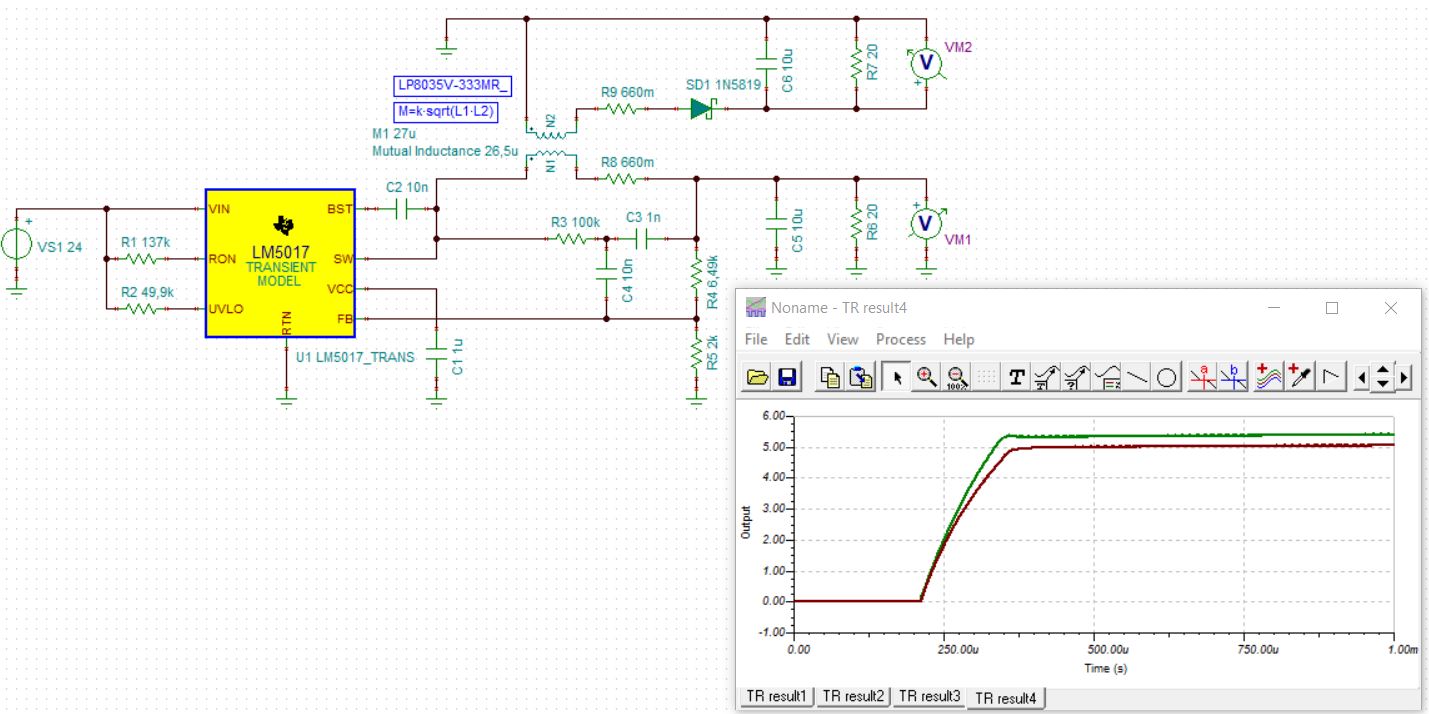Image resolution: width=1429 pixels, height=714 pixels.
Task: Maximize the TR result4 window
Action: coord(1332,308)
